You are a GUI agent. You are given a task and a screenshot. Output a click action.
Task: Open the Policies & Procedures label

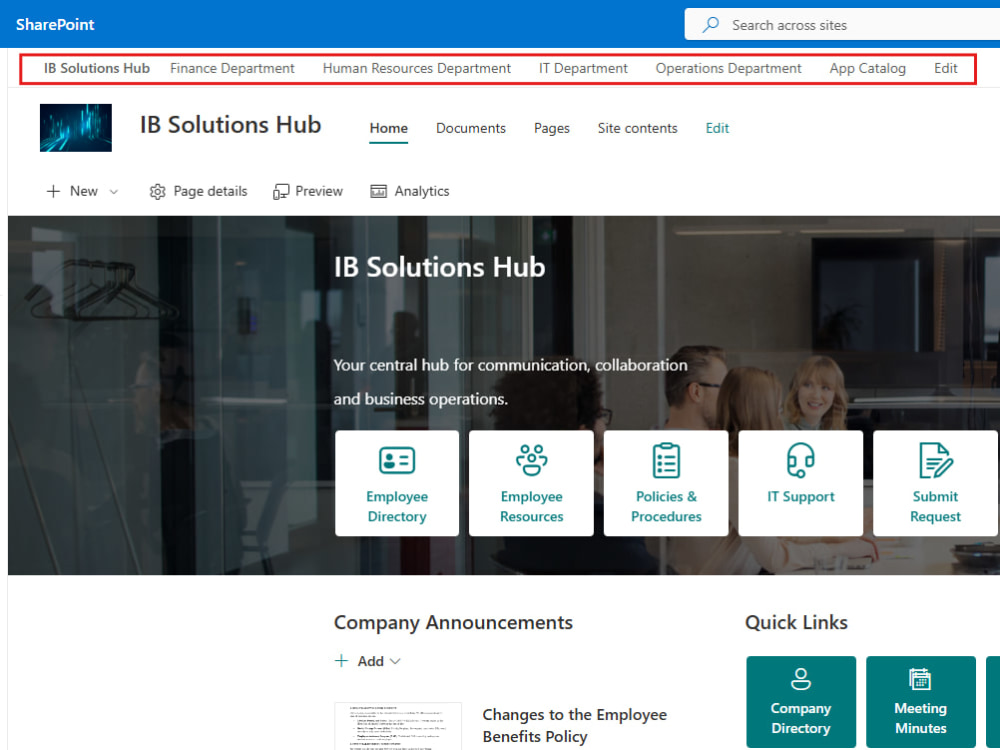coord(666,506)
